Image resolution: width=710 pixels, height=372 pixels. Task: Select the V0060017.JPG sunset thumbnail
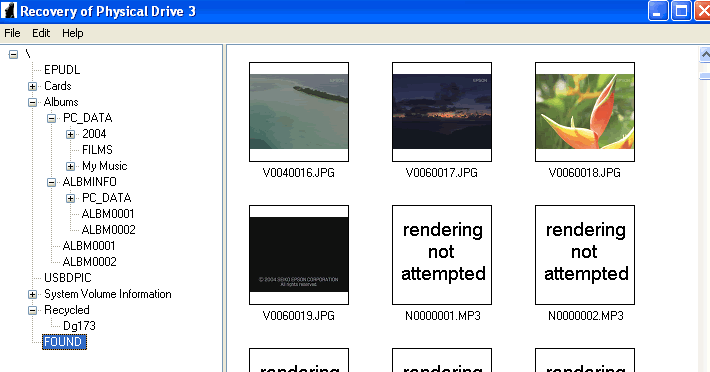click(x=442, y=112)
